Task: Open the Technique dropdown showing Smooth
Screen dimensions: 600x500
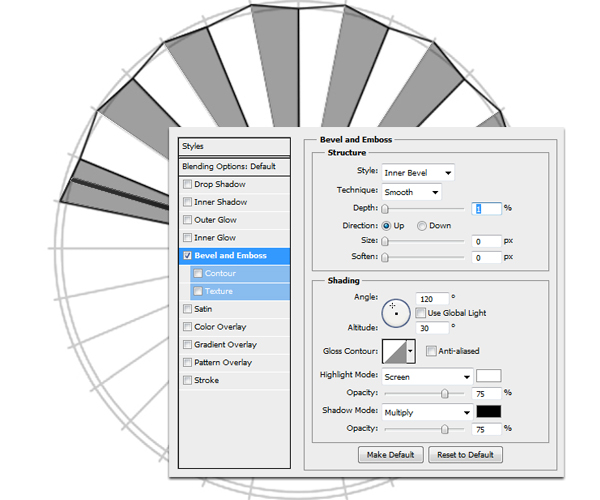Action: pyautogui.click(x=411, y=191)
